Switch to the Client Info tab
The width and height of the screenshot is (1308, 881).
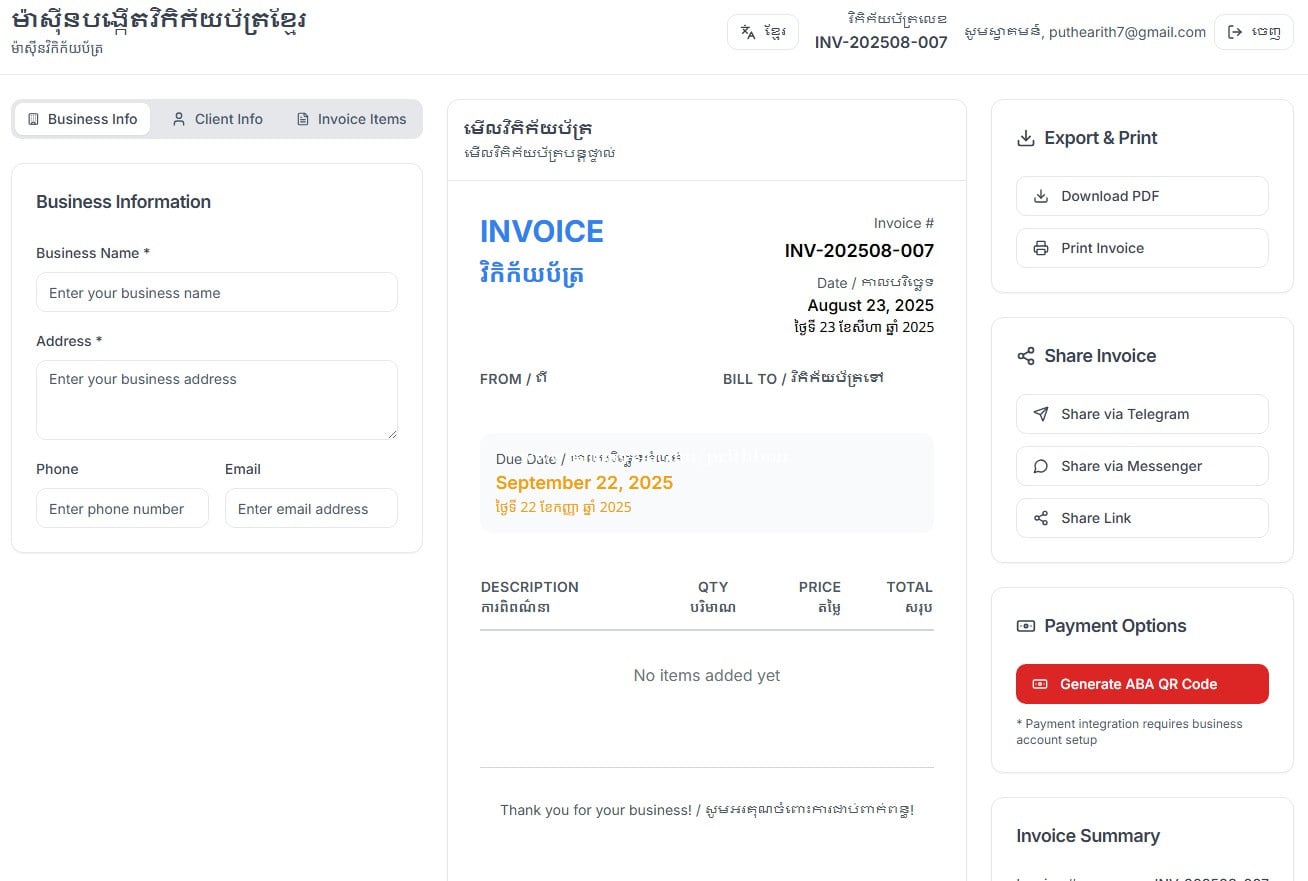(x=217, y=119)
